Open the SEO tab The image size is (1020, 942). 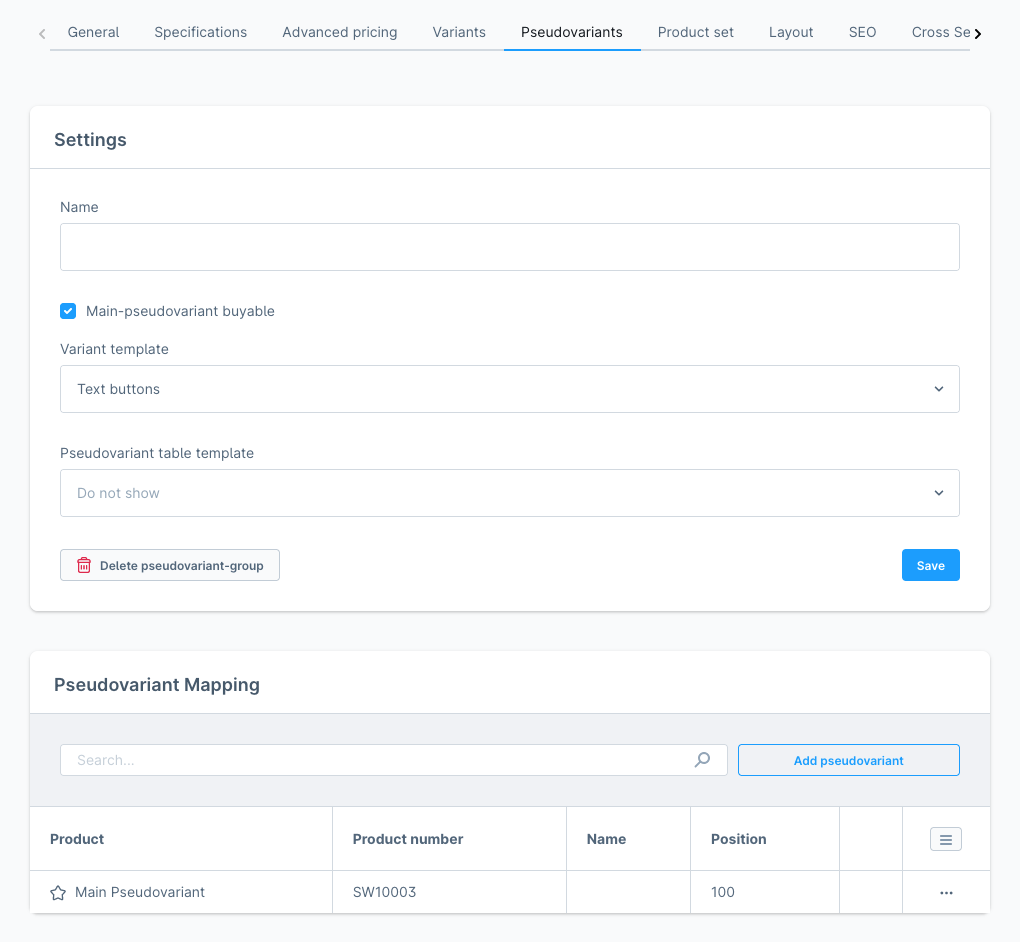[863, 33]
